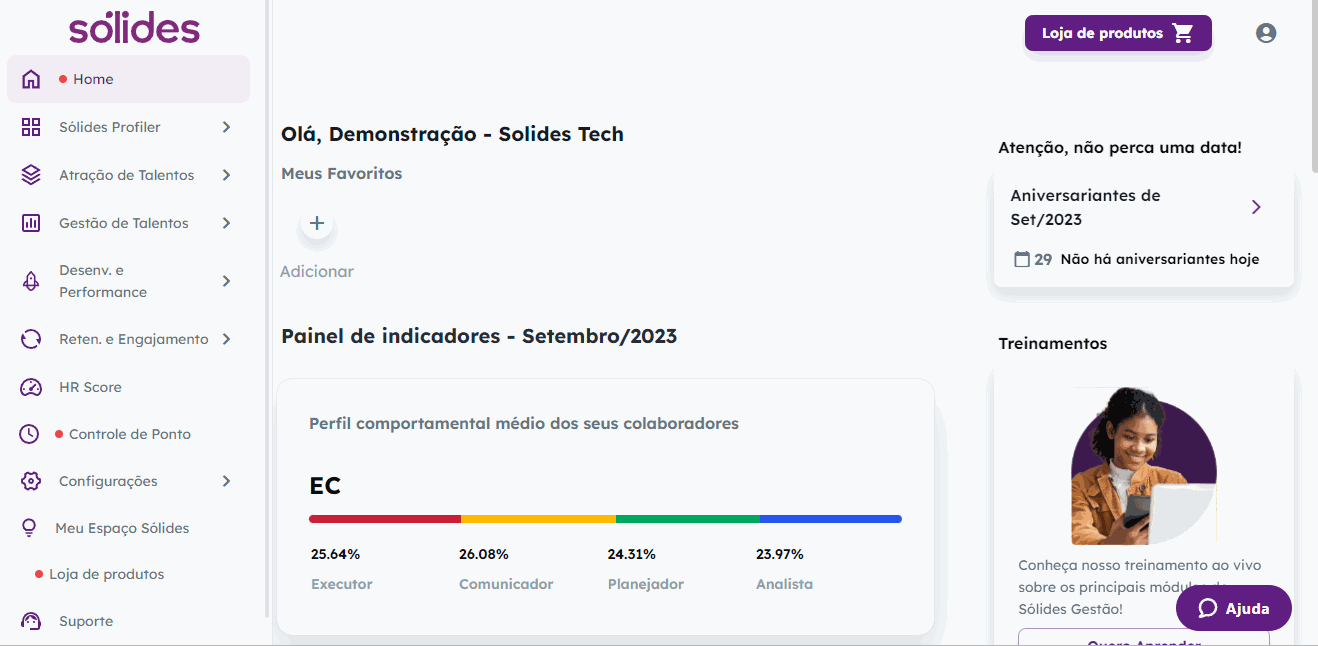Click the Loja de produtos button
1318x646 pixels.
[x=1118, y=33]
